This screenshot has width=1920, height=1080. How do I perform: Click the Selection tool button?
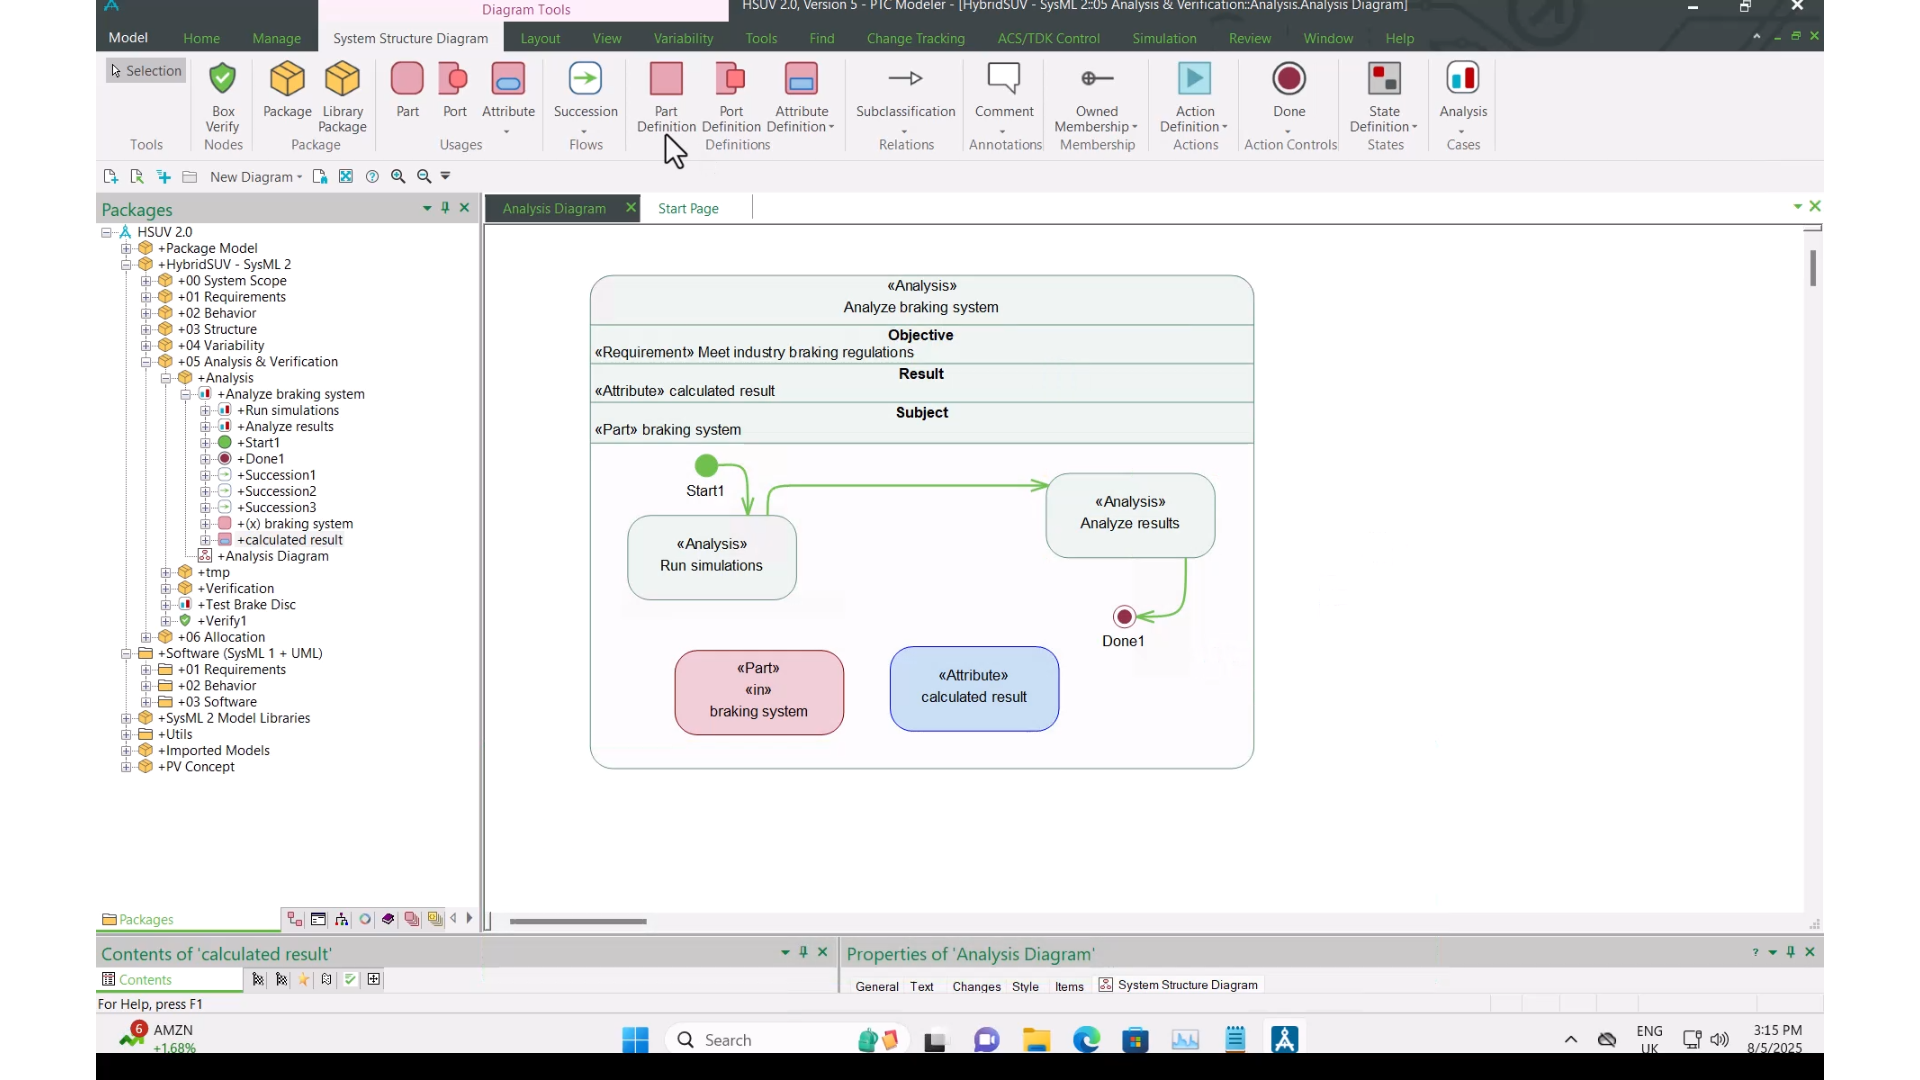pos(146,71)
